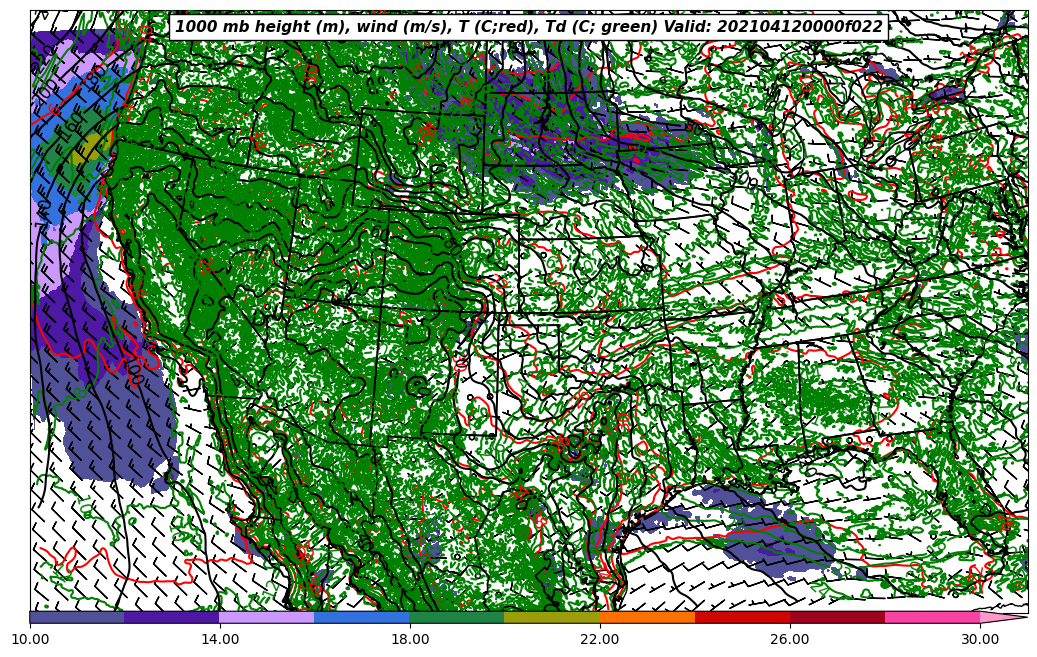Click the 22.00 colorbar tick label
This screenshot has width=1037, height=657.
coord(600,640)
